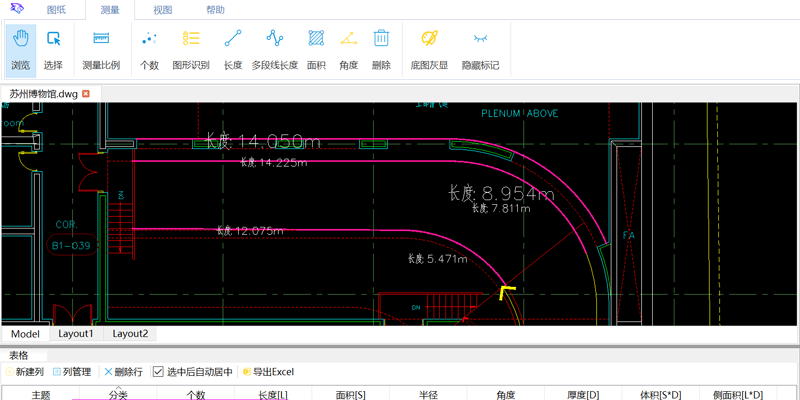
Task: Click the 体积[S*D] column header
Action: 661,394
